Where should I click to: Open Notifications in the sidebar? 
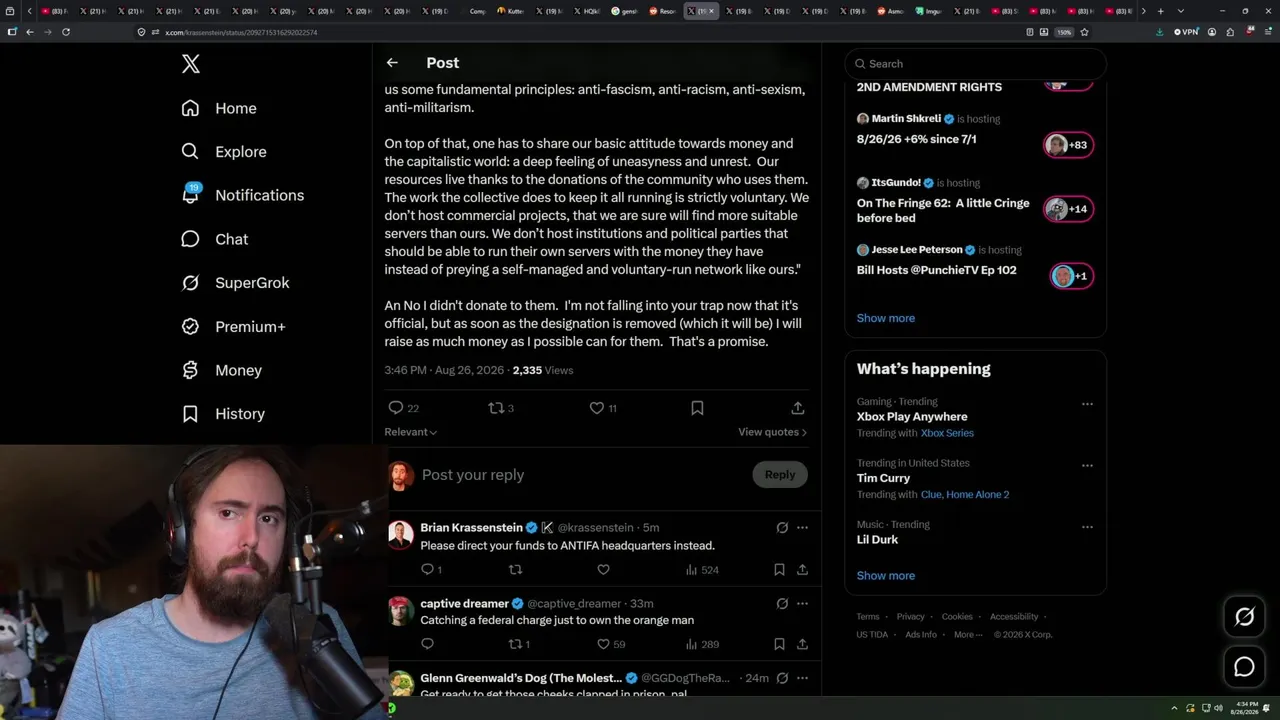pos(243,195)
